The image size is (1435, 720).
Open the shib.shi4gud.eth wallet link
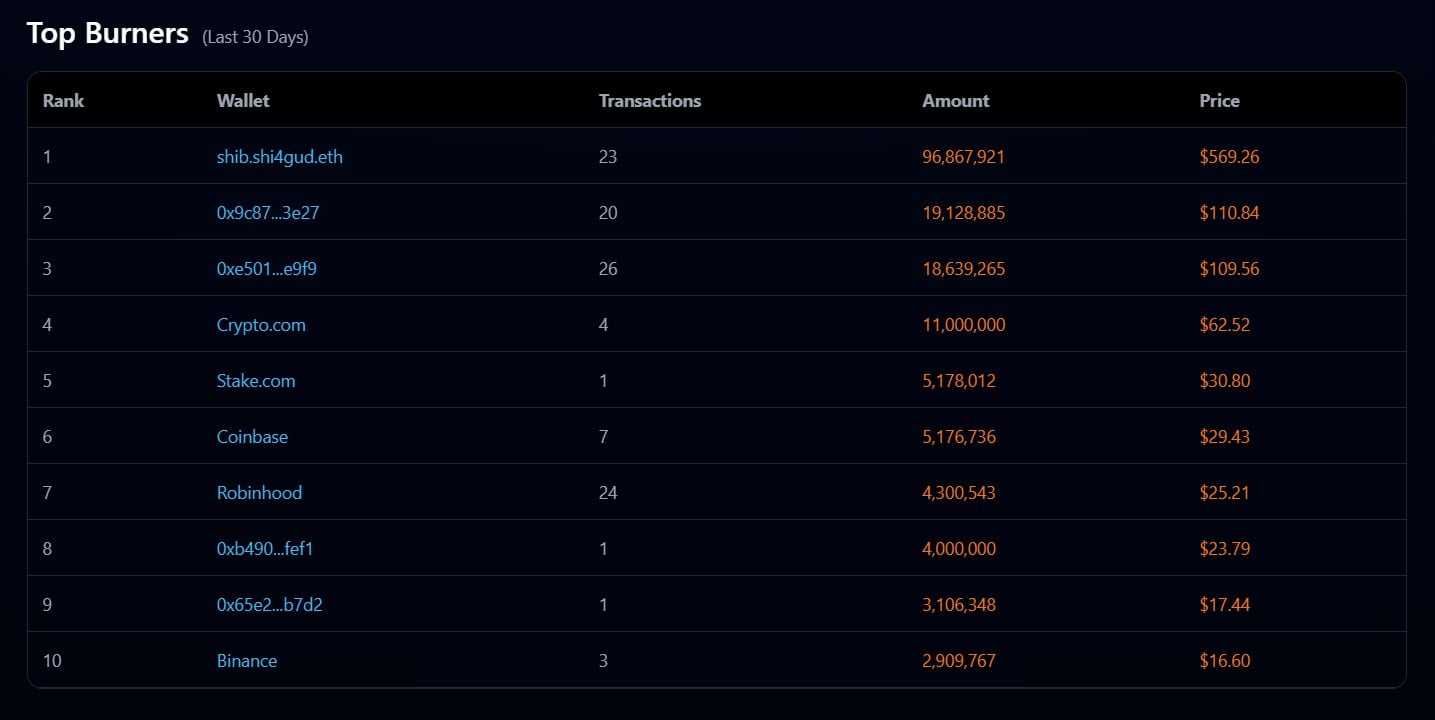[x=279, y=157]
